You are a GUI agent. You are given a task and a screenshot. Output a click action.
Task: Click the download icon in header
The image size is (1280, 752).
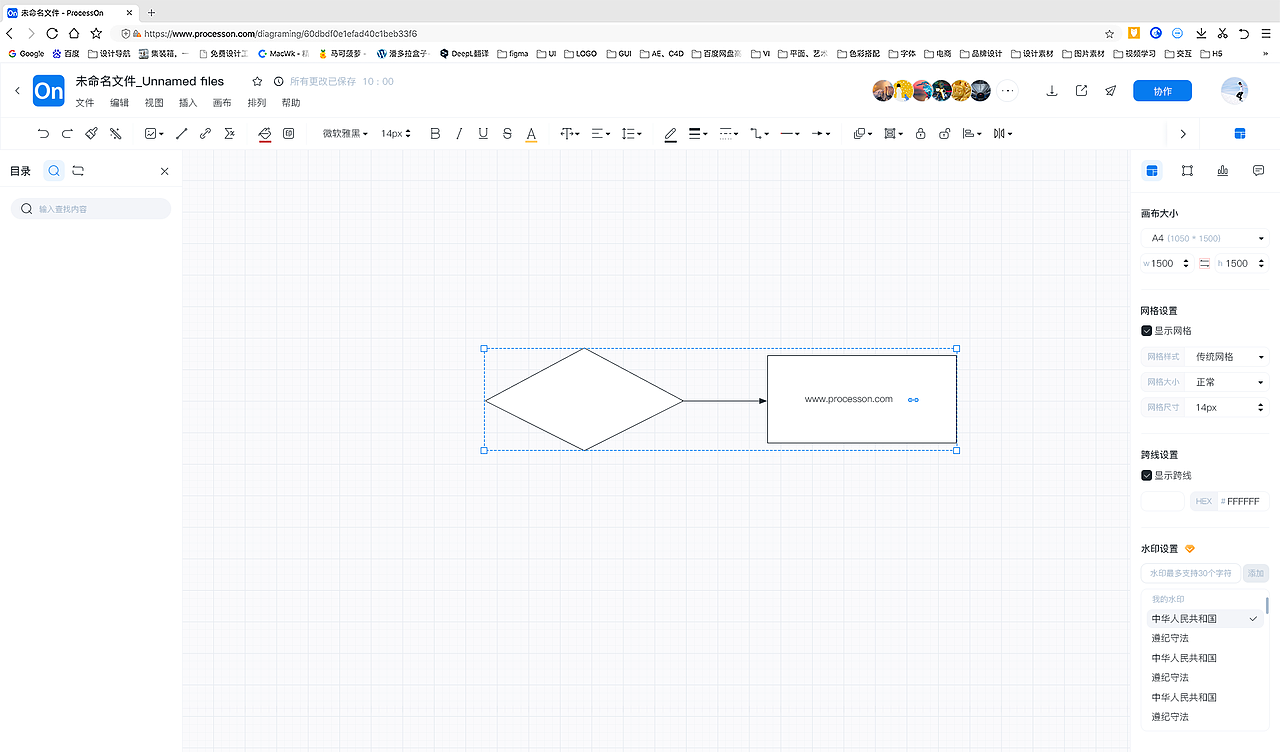tap(1052, 91)
